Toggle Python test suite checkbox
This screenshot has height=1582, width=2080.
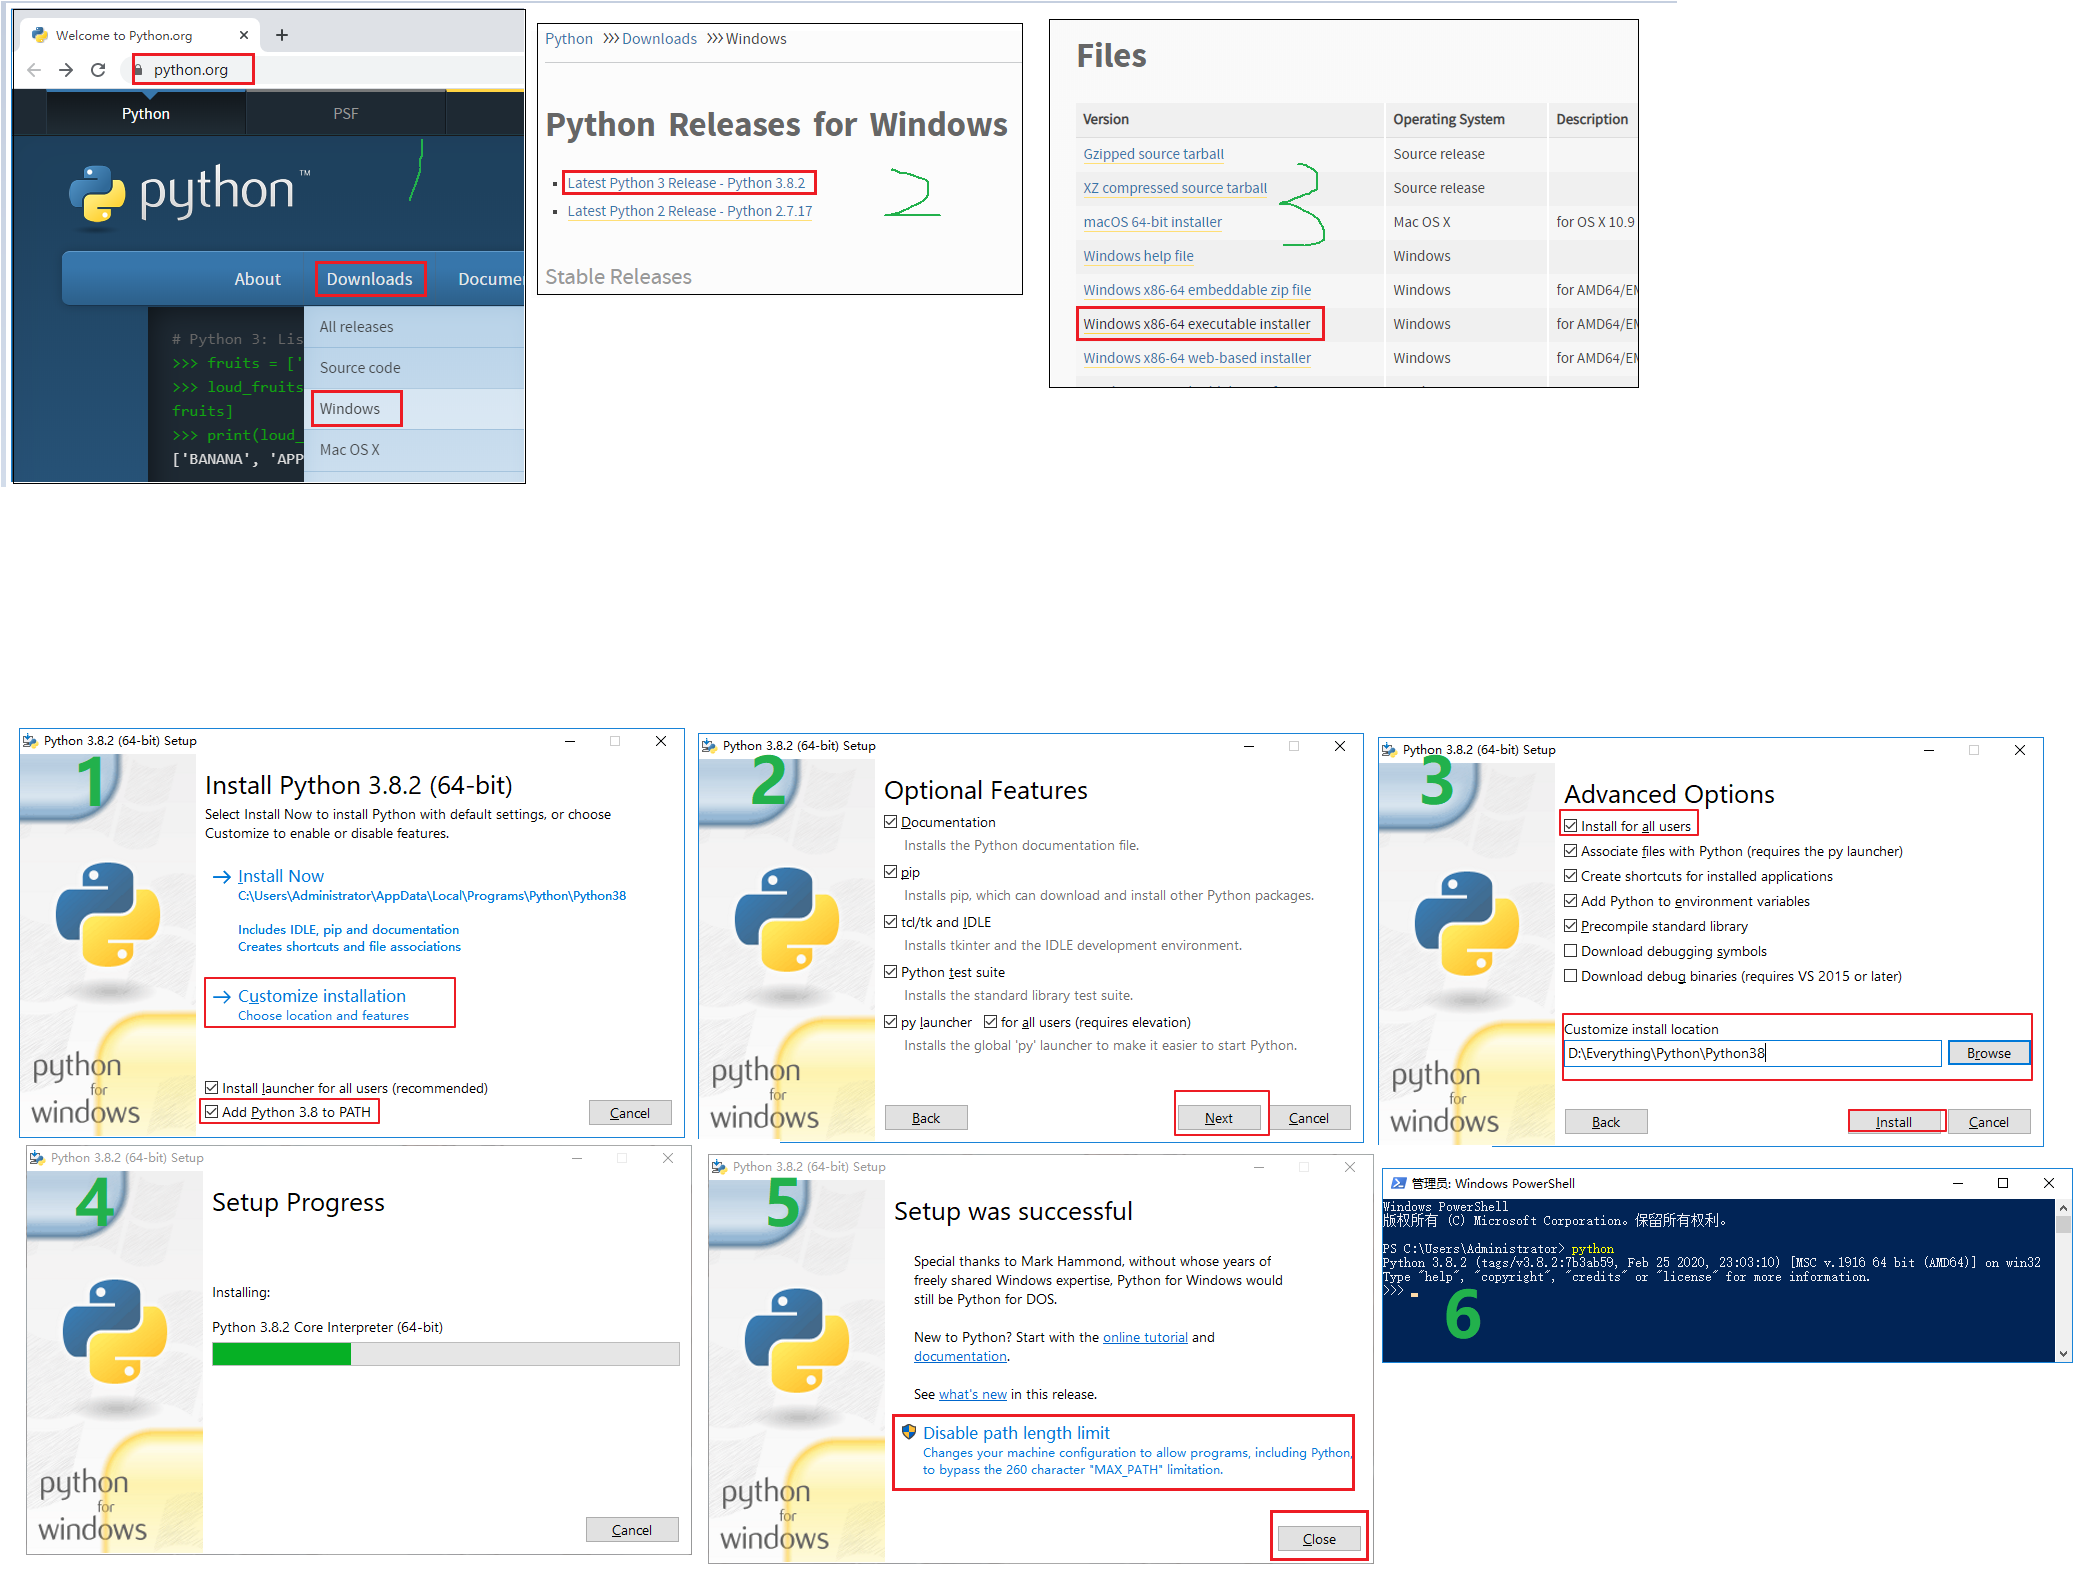click(x=890, y=972)
